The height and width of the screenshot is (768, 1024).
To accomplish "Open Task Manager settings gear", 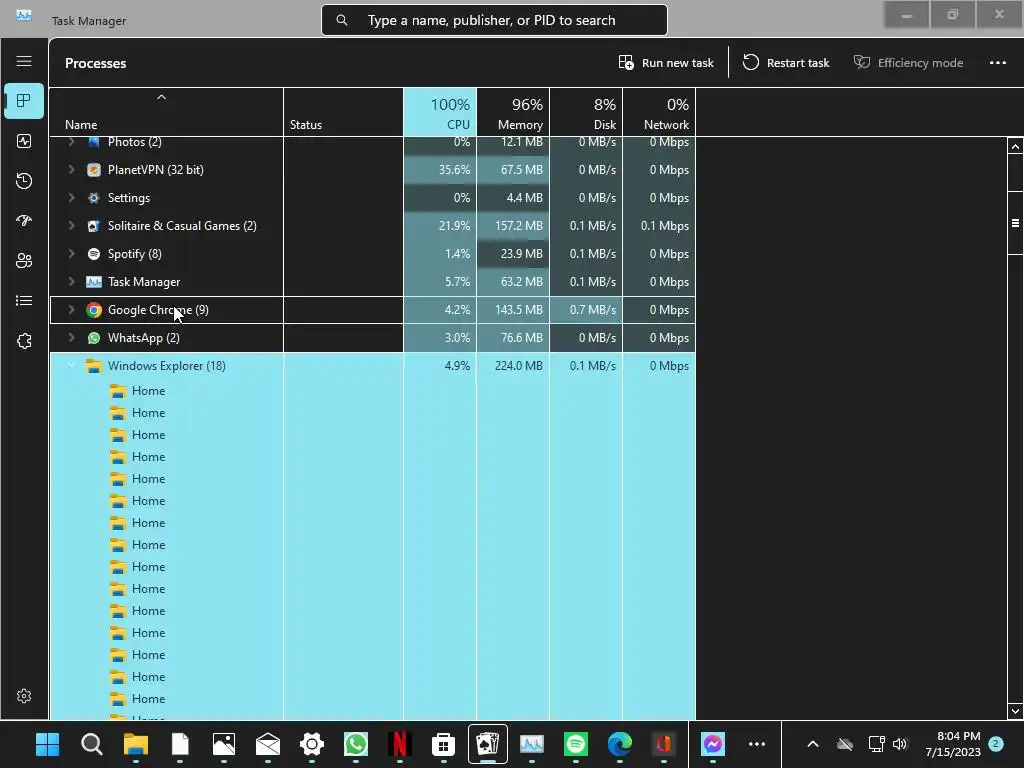I will point(24,696).
